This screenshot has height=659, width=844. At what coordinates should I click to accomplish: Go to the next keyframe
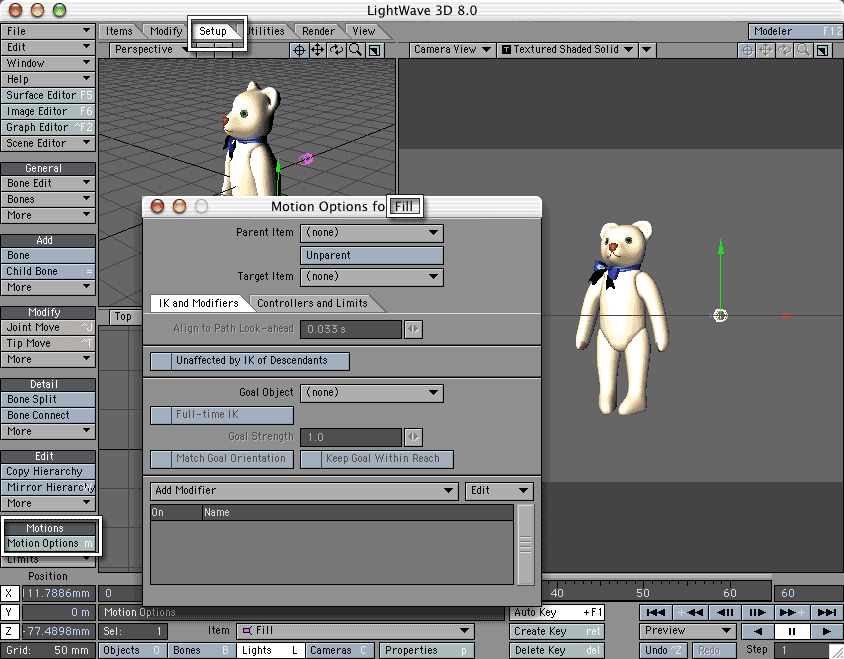[792, 612]
